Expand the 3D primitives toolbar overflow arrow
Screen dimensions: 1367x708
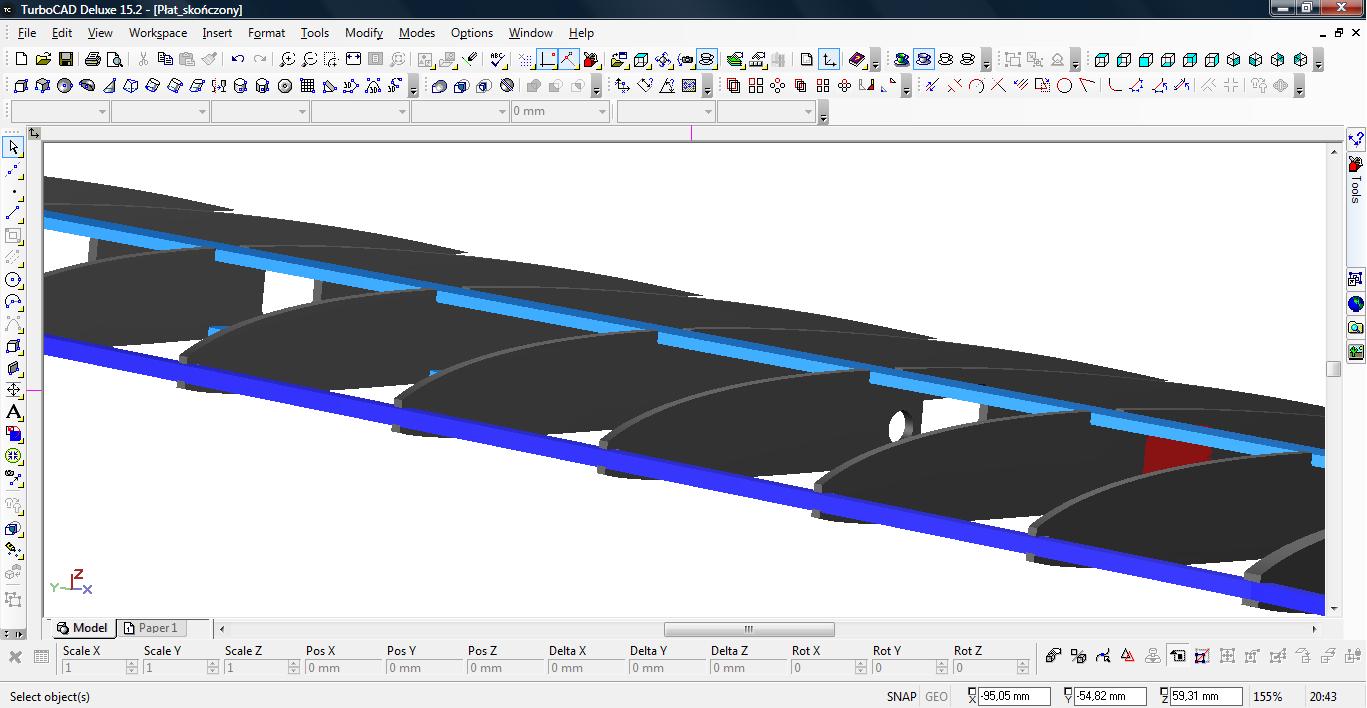[x=414, y=90]
